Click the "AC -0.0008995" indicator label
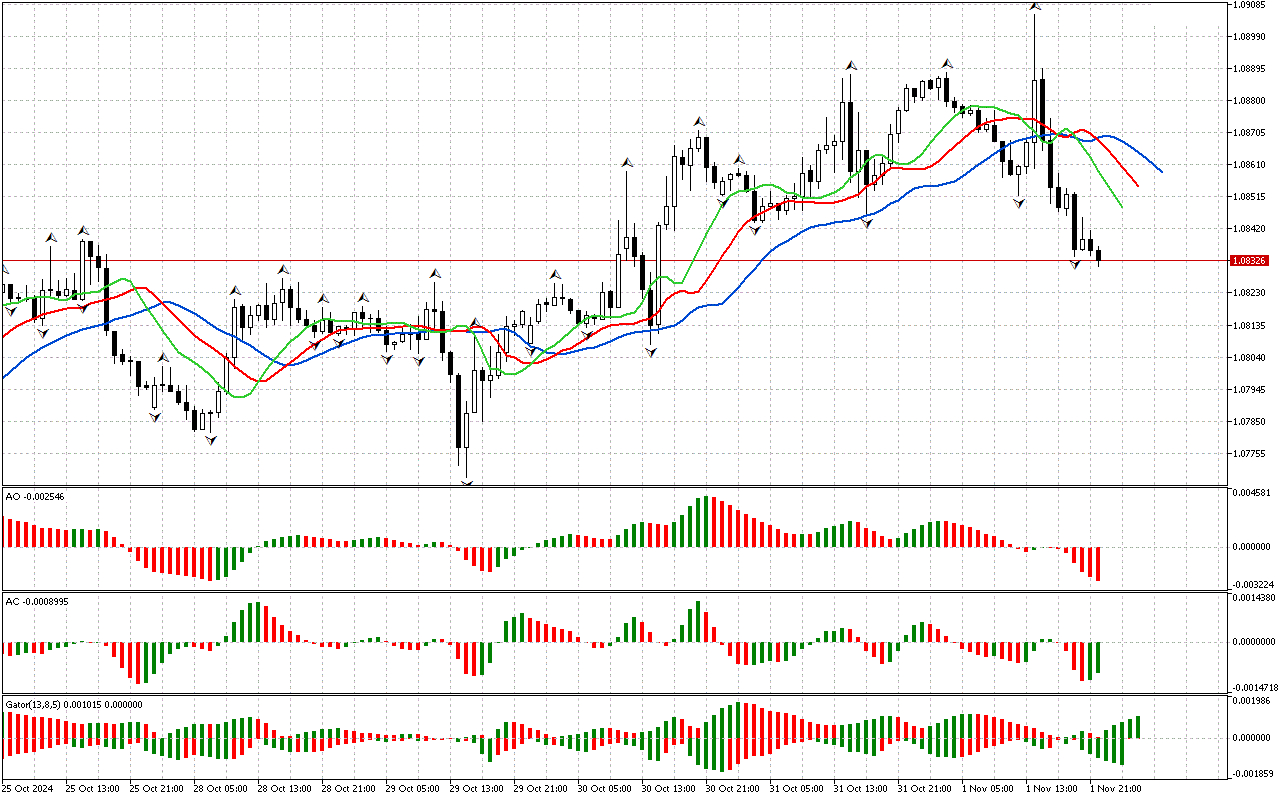The height and width of the screenshot is (800, 1280). tap(38, 601)
